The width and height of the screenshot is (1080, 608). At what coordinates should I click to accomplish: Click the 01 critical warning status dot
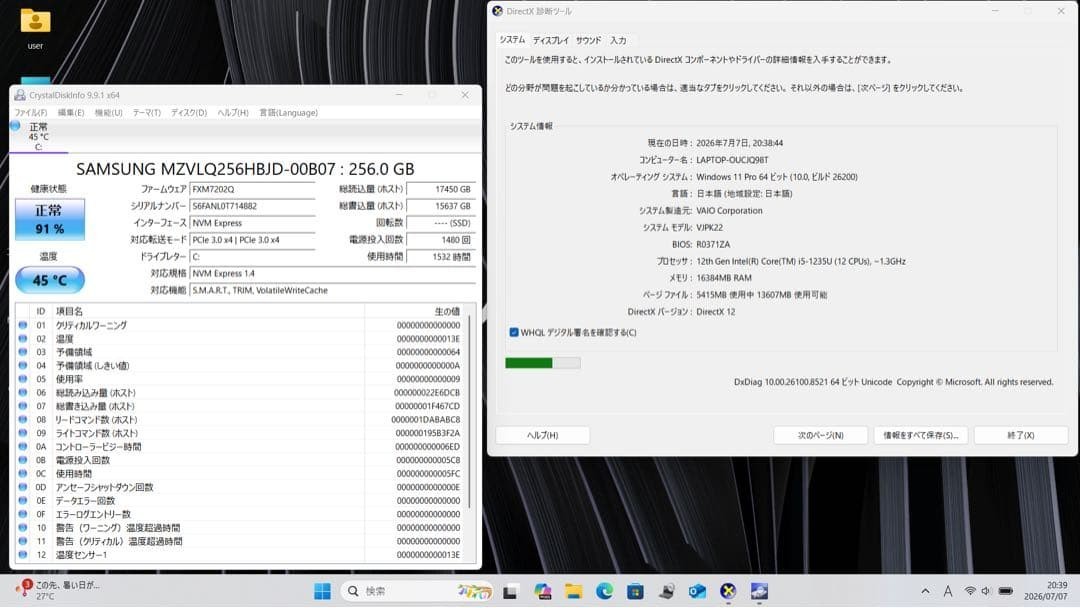pyautogui.click(x=23, y=325)
